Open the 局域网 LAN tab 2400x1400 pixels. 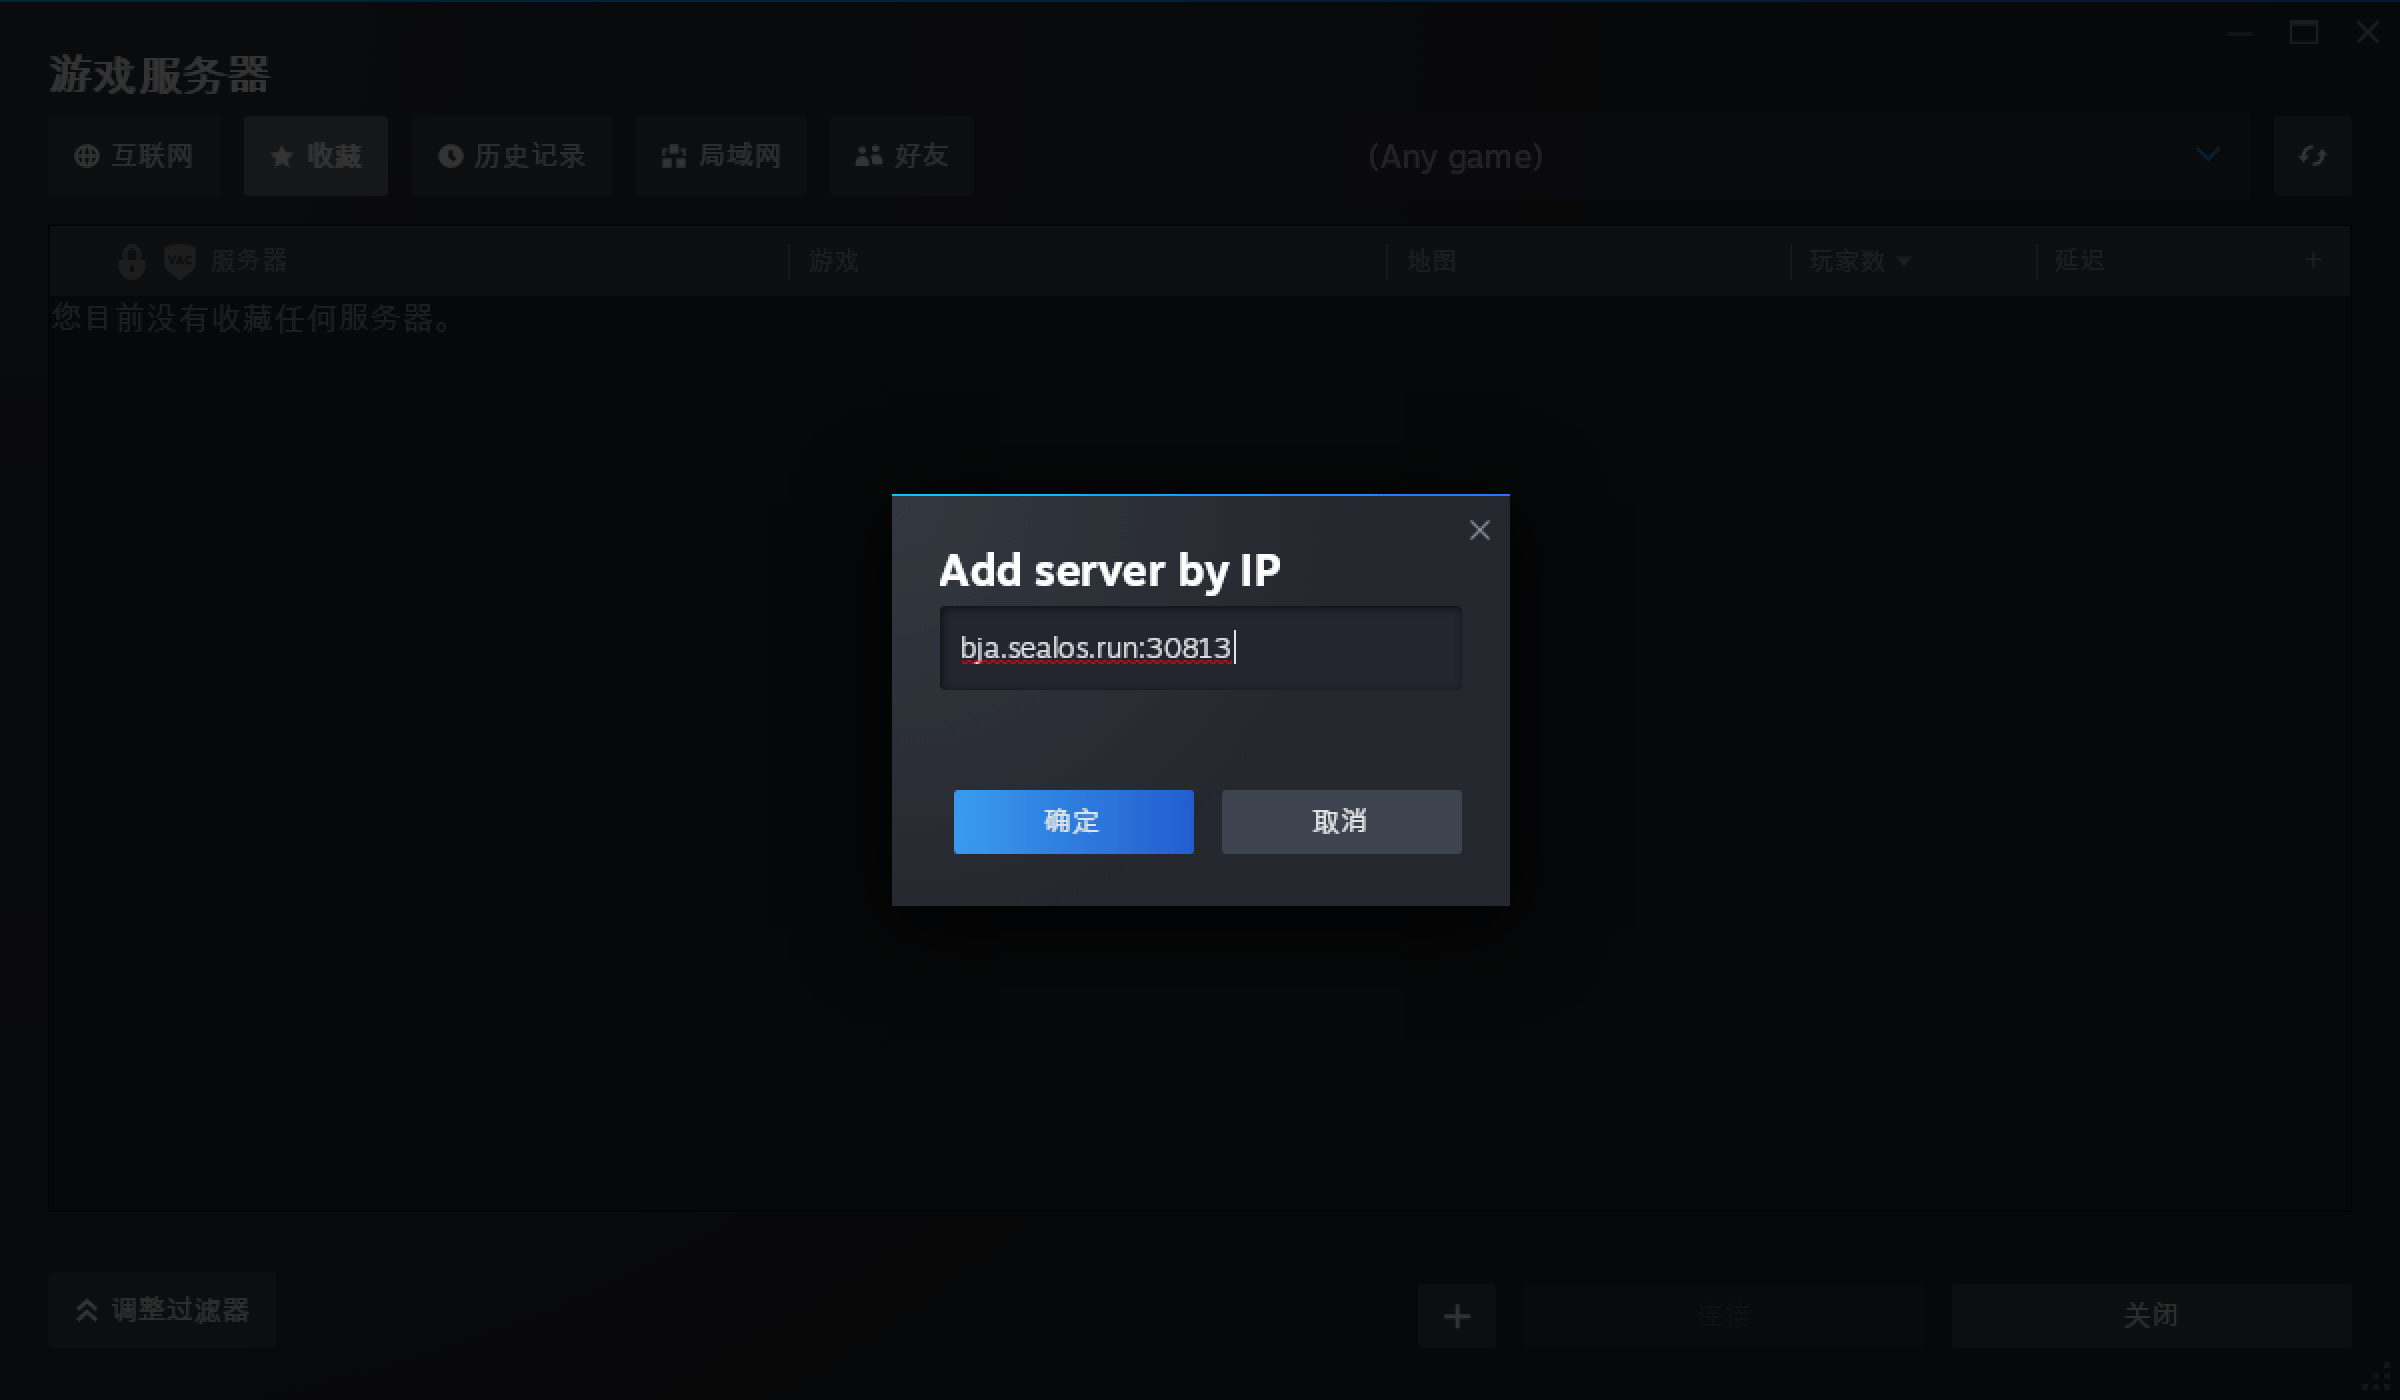721,156
